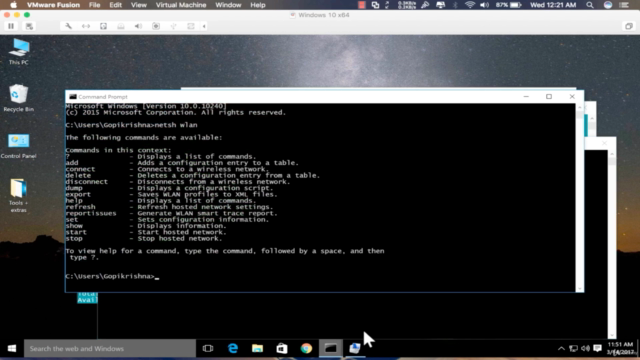Click the Command Prompt title bar icon
The width and height of the screenshot is (640, 360).
73,97
